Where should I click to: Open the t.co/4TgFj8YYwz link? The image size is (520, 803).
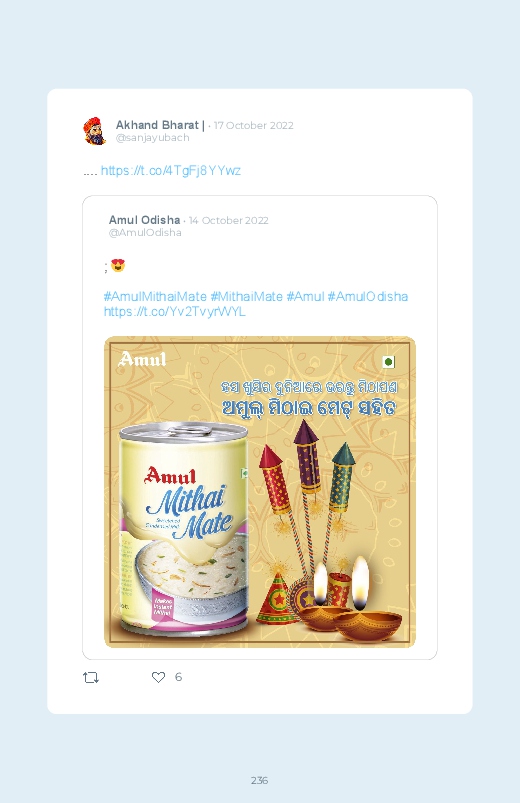171,171
